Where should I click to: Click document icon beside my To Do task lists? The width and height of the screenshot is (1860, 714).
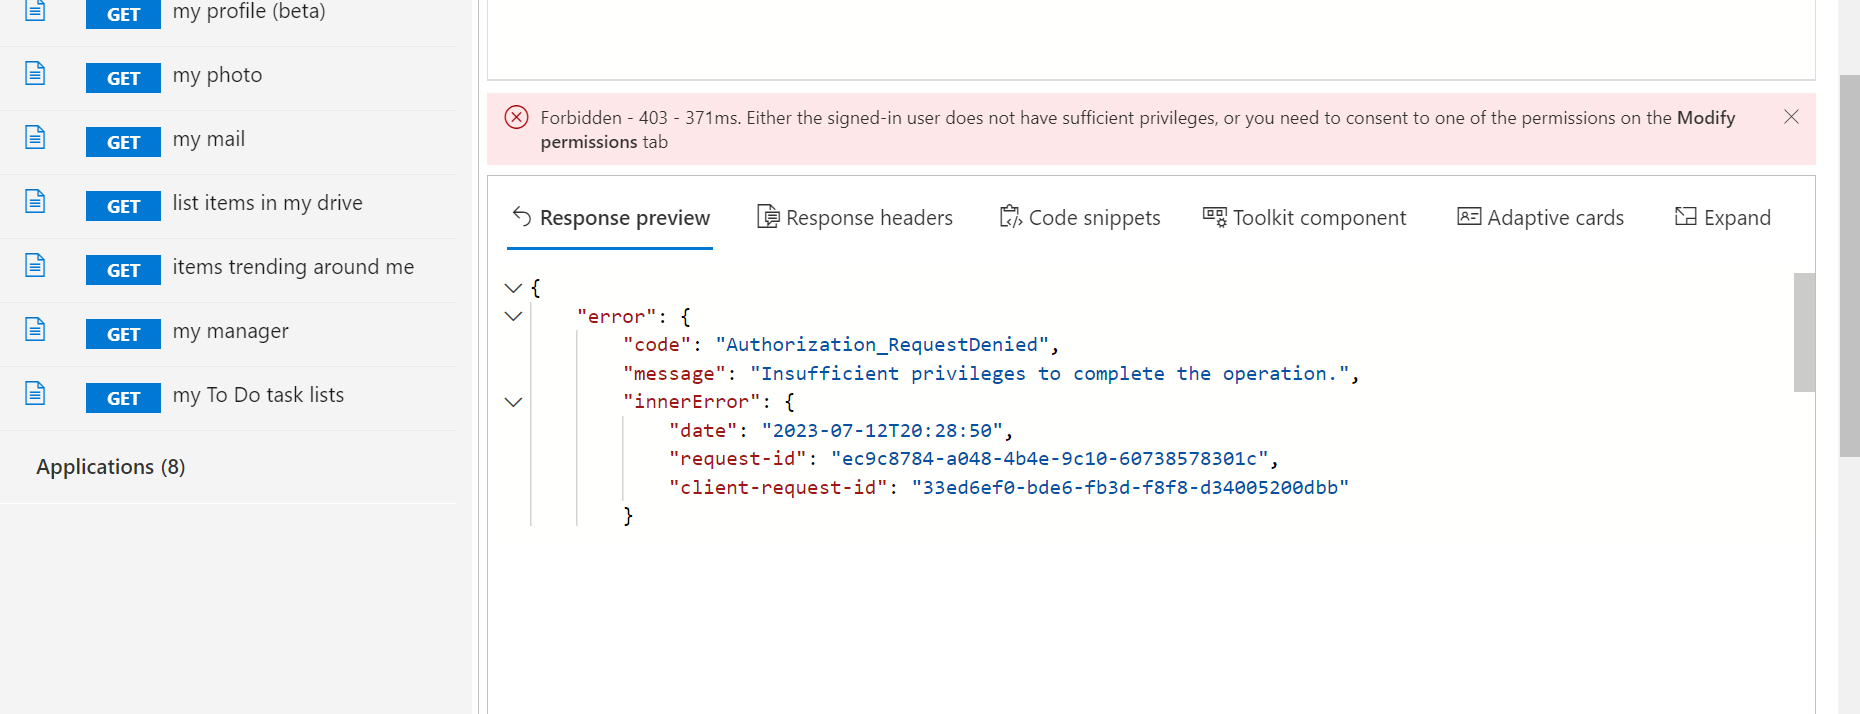point(35,394)
